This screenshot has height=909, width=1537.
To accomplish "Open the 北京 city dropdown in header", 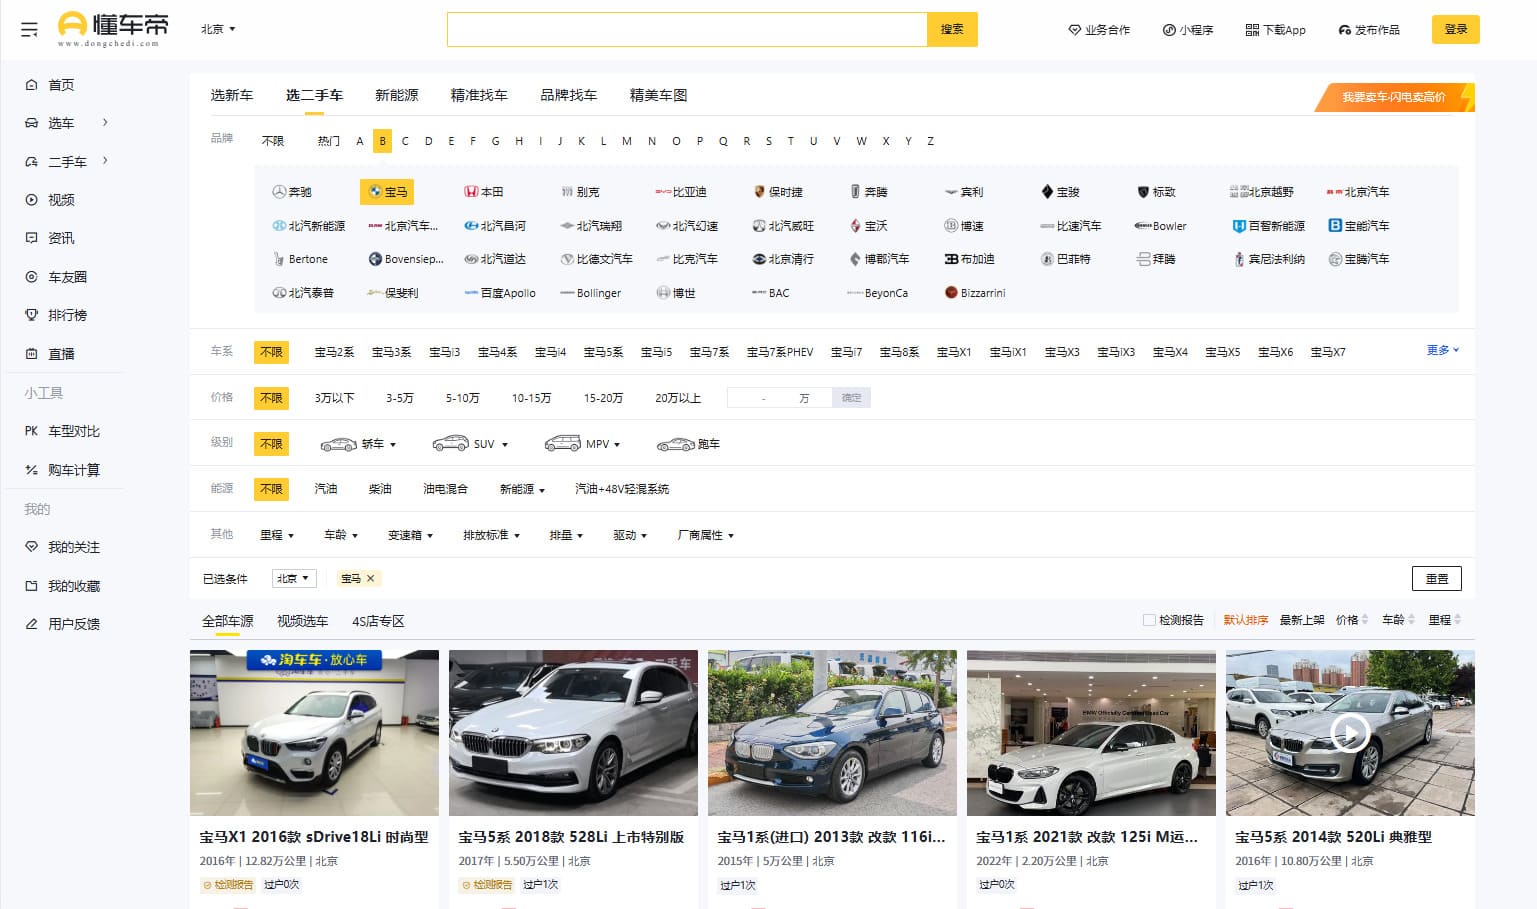I will 218,30.
